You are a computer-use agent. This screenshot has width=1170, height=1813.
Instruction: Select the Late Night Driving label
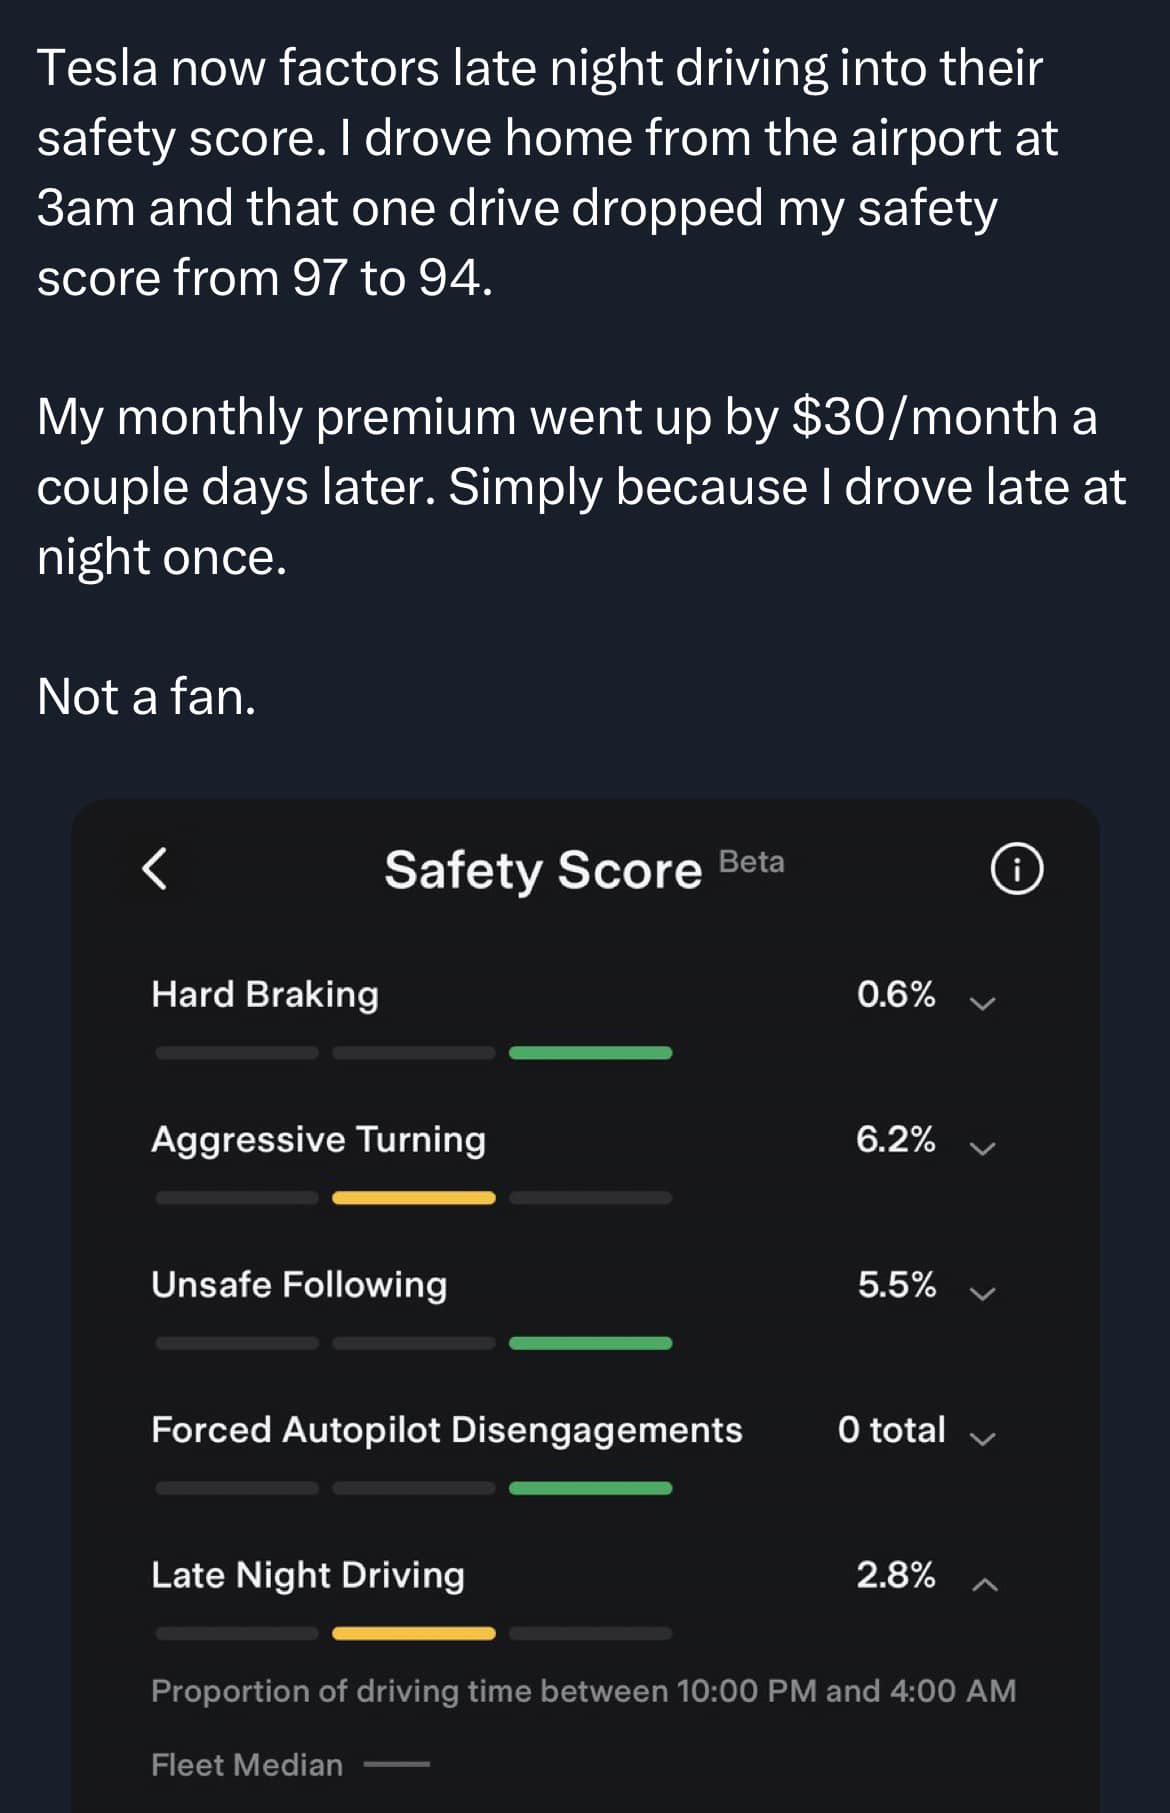tap(308, 1575)
